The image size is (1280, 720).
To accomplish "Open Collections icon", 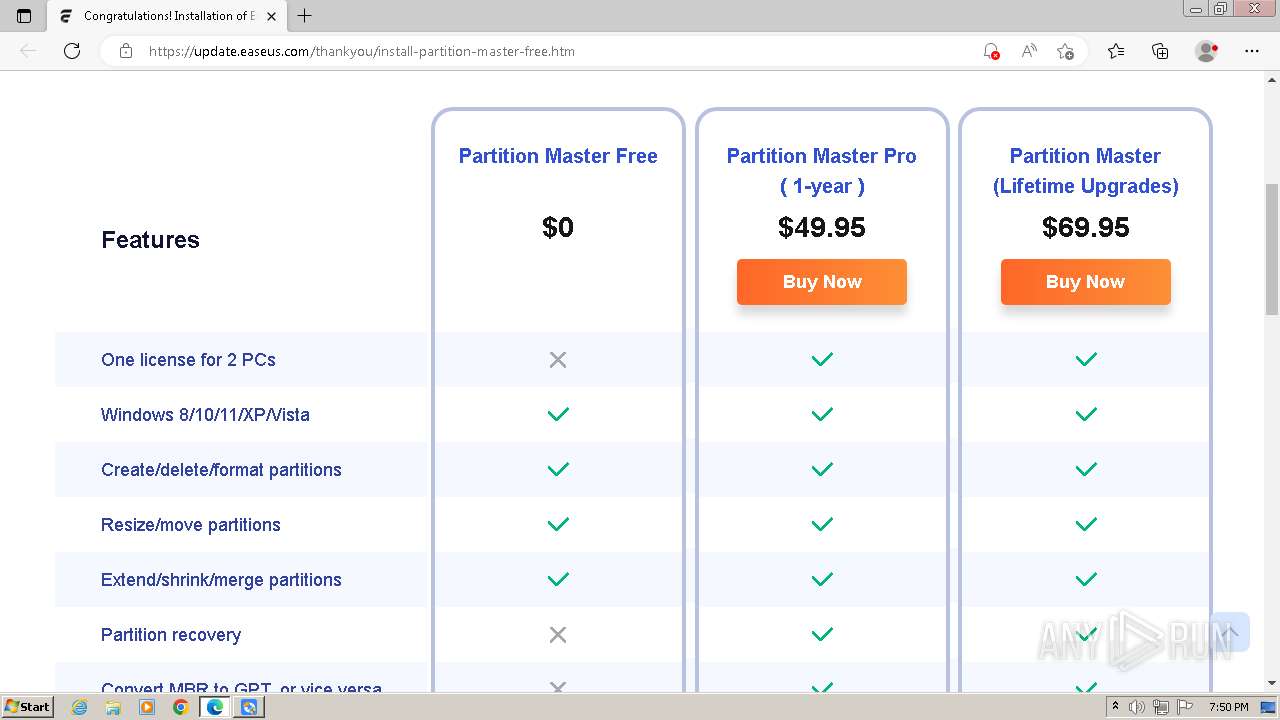I will 1160,51.
